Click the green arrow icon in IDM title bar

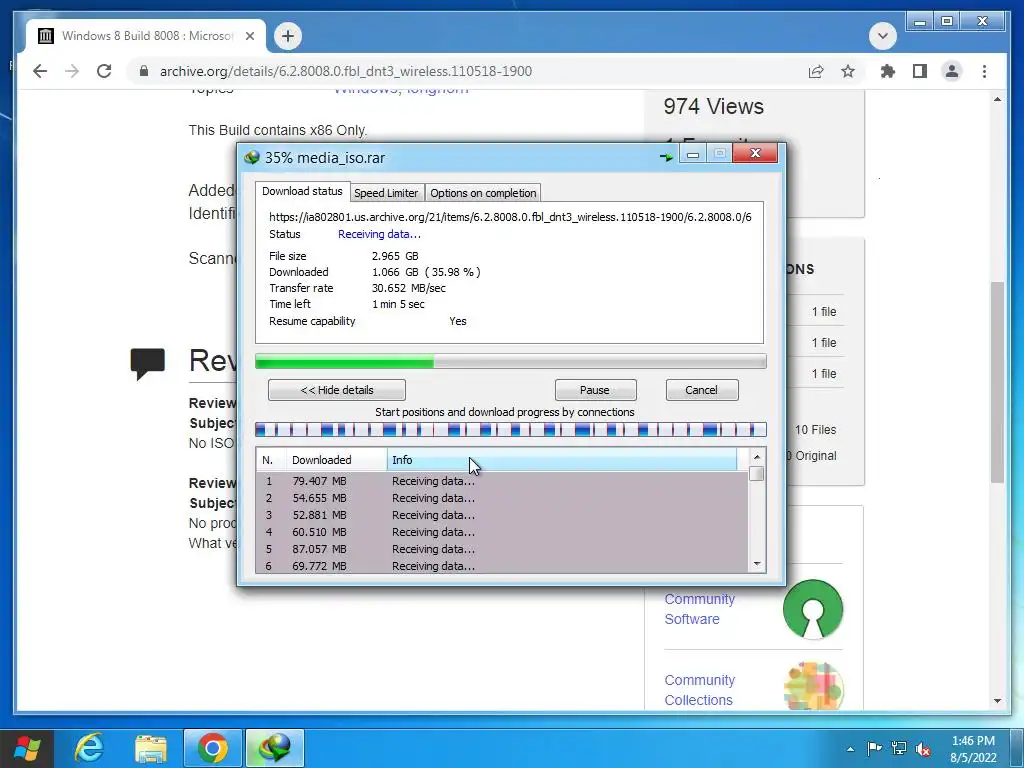tap(666, 157)
